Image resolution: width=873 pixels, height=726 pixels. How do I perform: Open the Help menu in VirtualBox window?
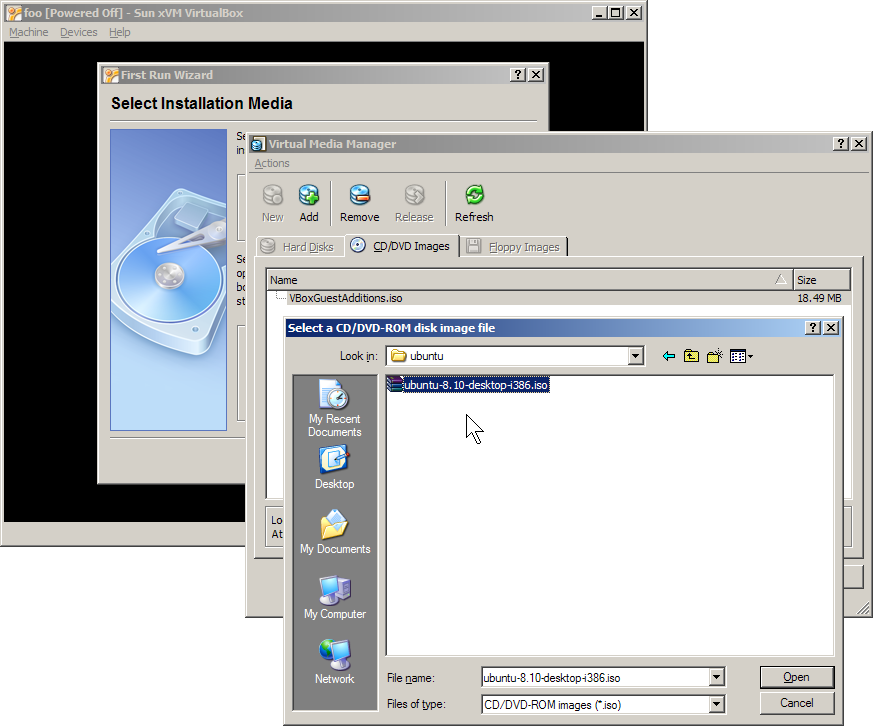(x=120, y=32)
